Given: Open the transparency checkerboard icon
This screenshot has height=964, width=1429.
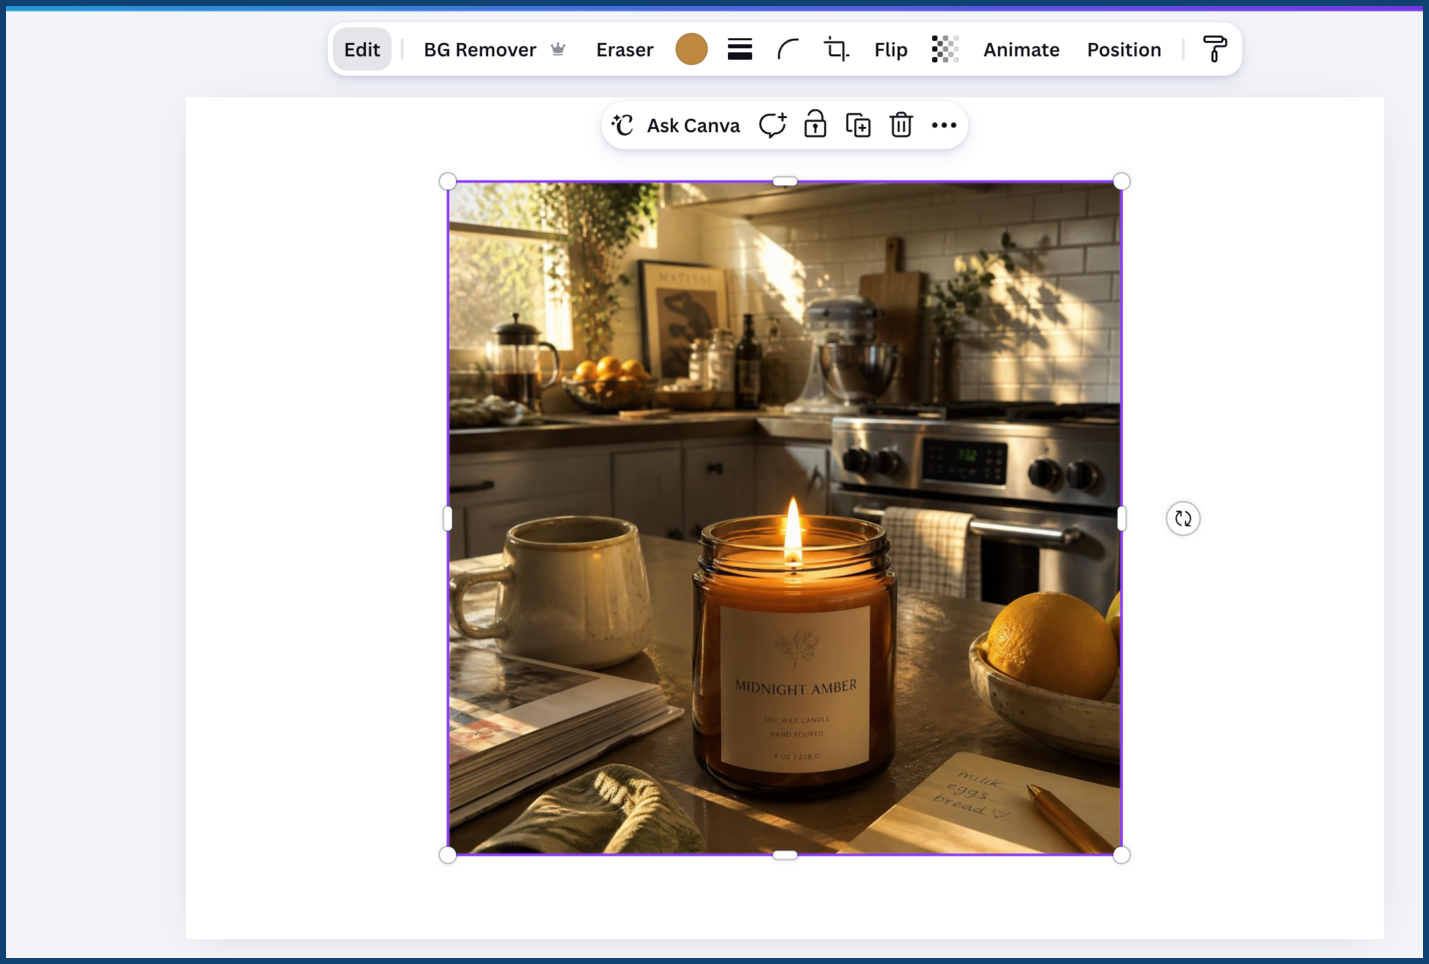Looking at the screenshot, I should [x=945, y=49].
